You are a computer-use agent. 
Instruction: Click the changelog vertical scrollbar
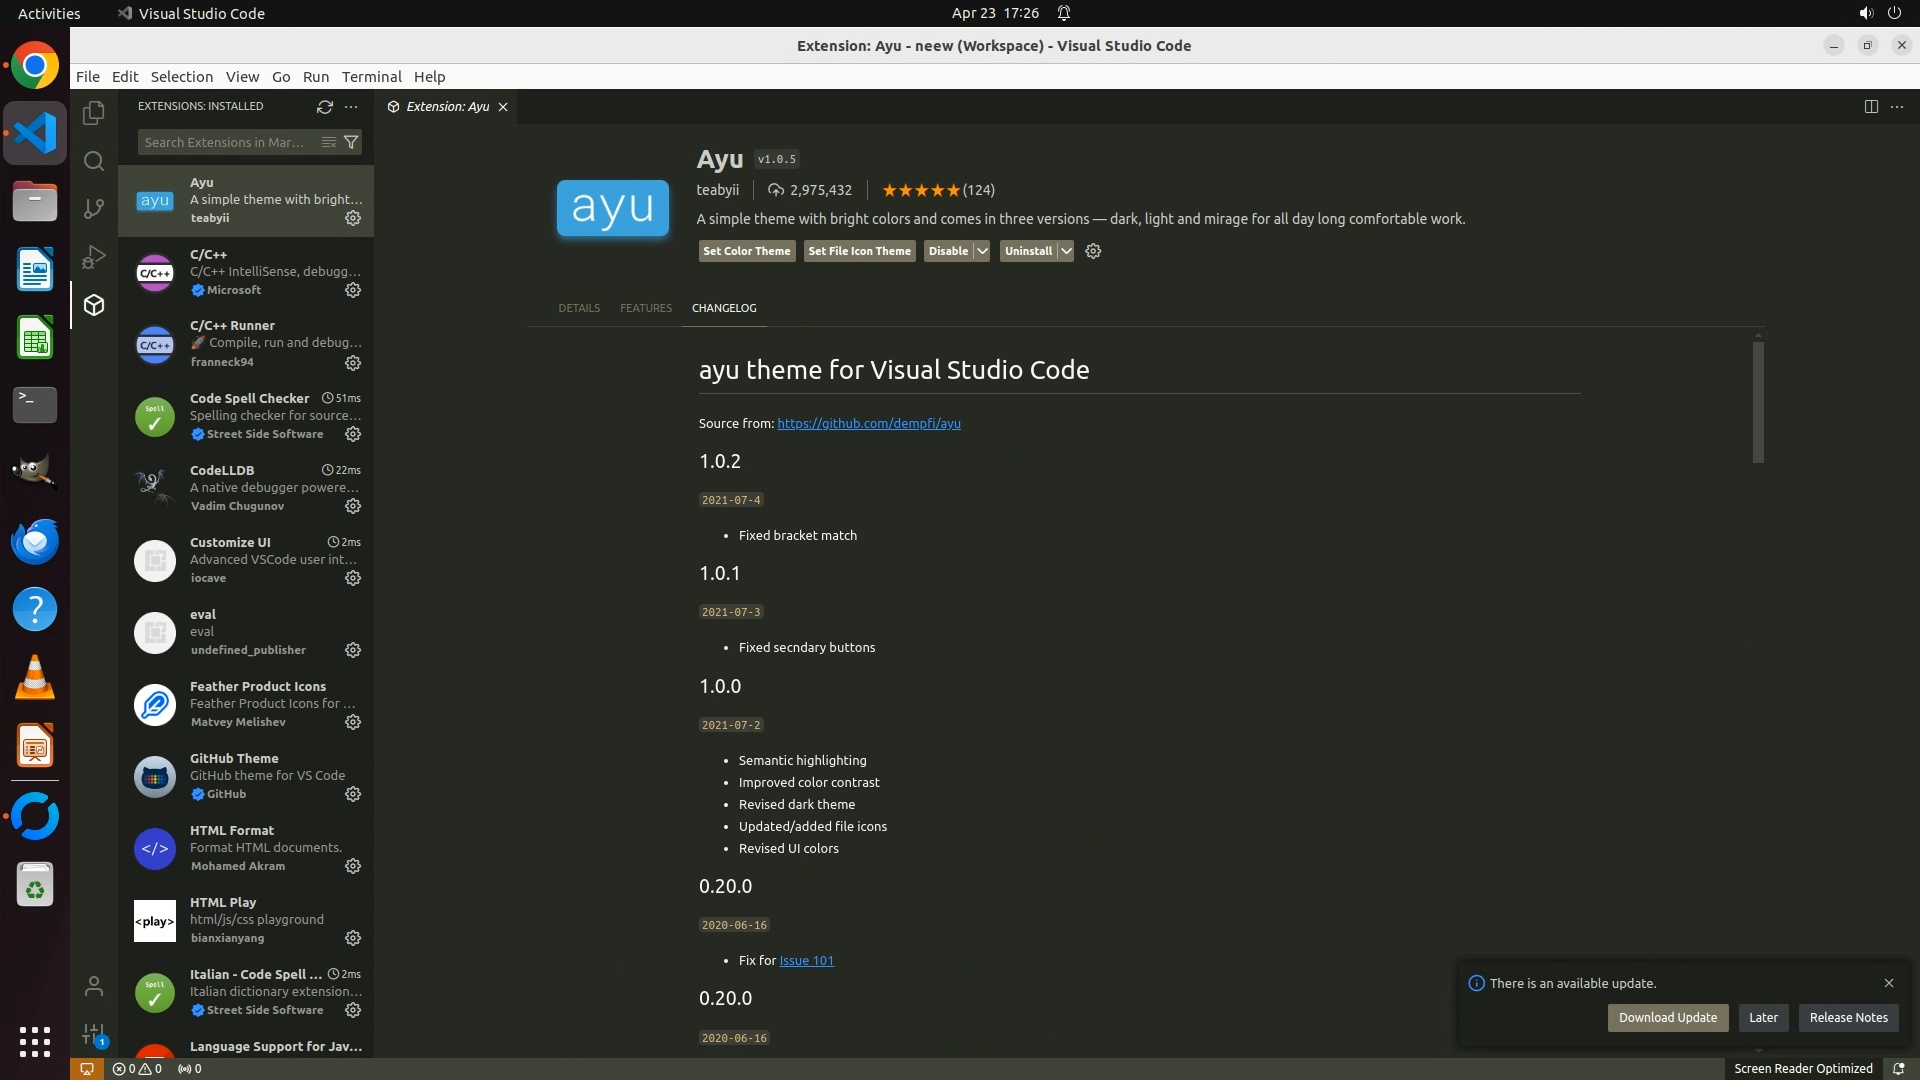tap(1758, 402)
